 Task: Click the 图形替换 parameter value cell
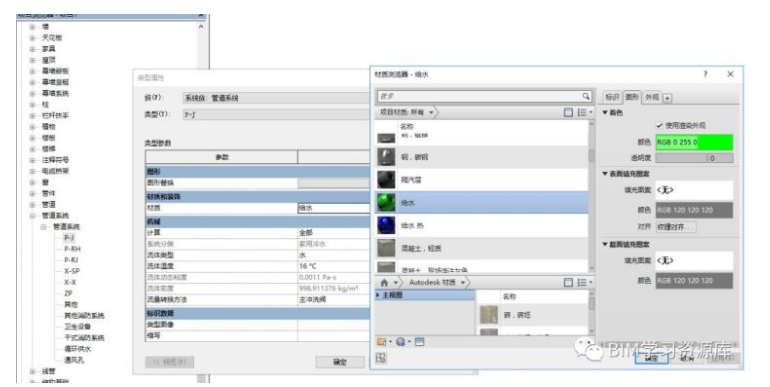pyautogui.click(x=333, y=183)
